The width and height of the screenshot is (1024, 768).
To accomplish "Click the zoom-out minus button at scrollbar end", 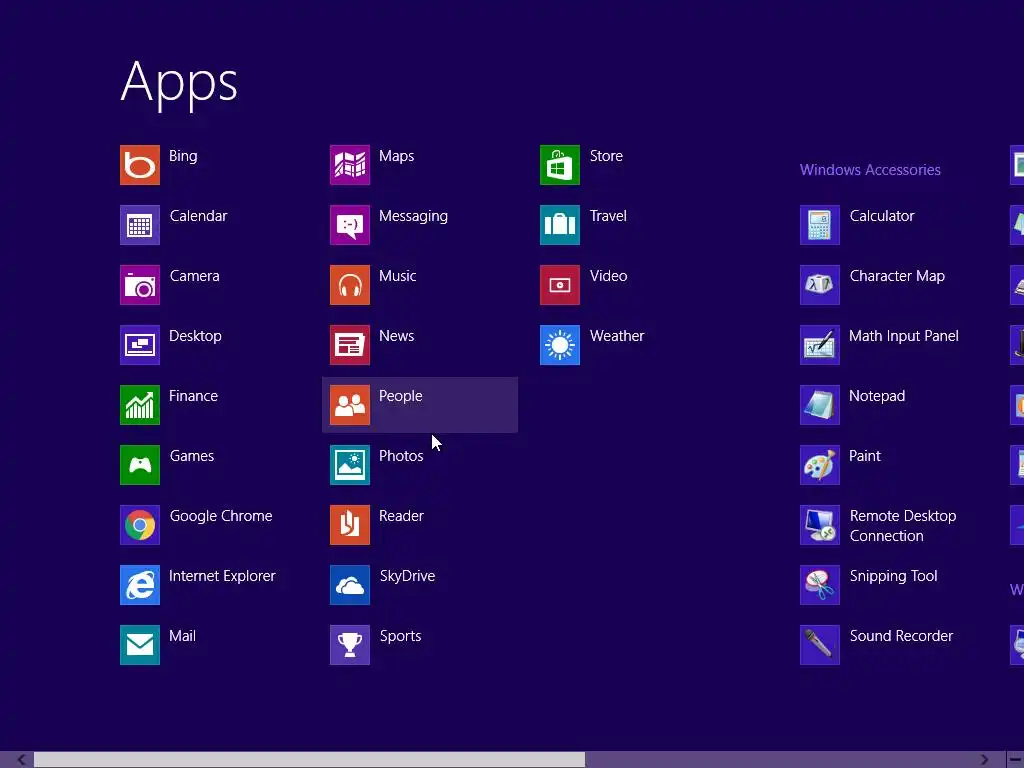I will click(1015, 760).
